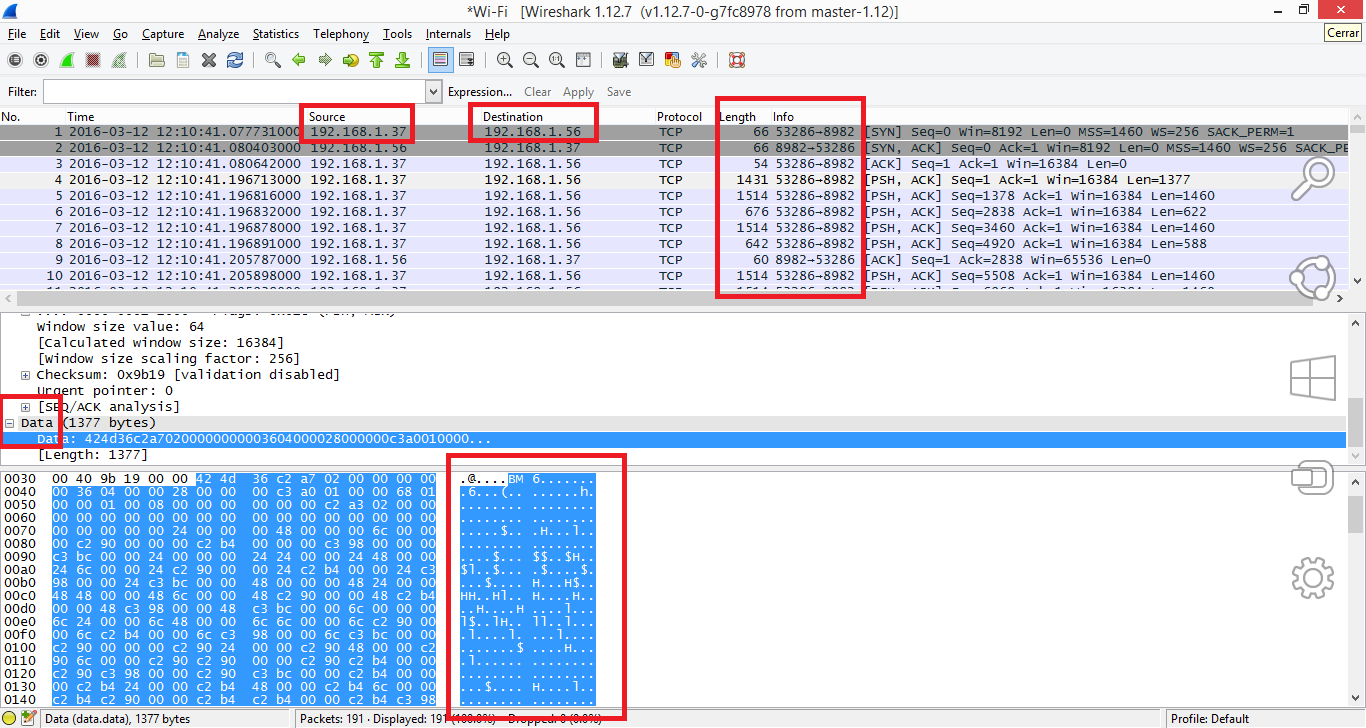The image size is (1366, 728).
Task: Expand the SEQ/ACK analysis section
Action: (24, 406)
